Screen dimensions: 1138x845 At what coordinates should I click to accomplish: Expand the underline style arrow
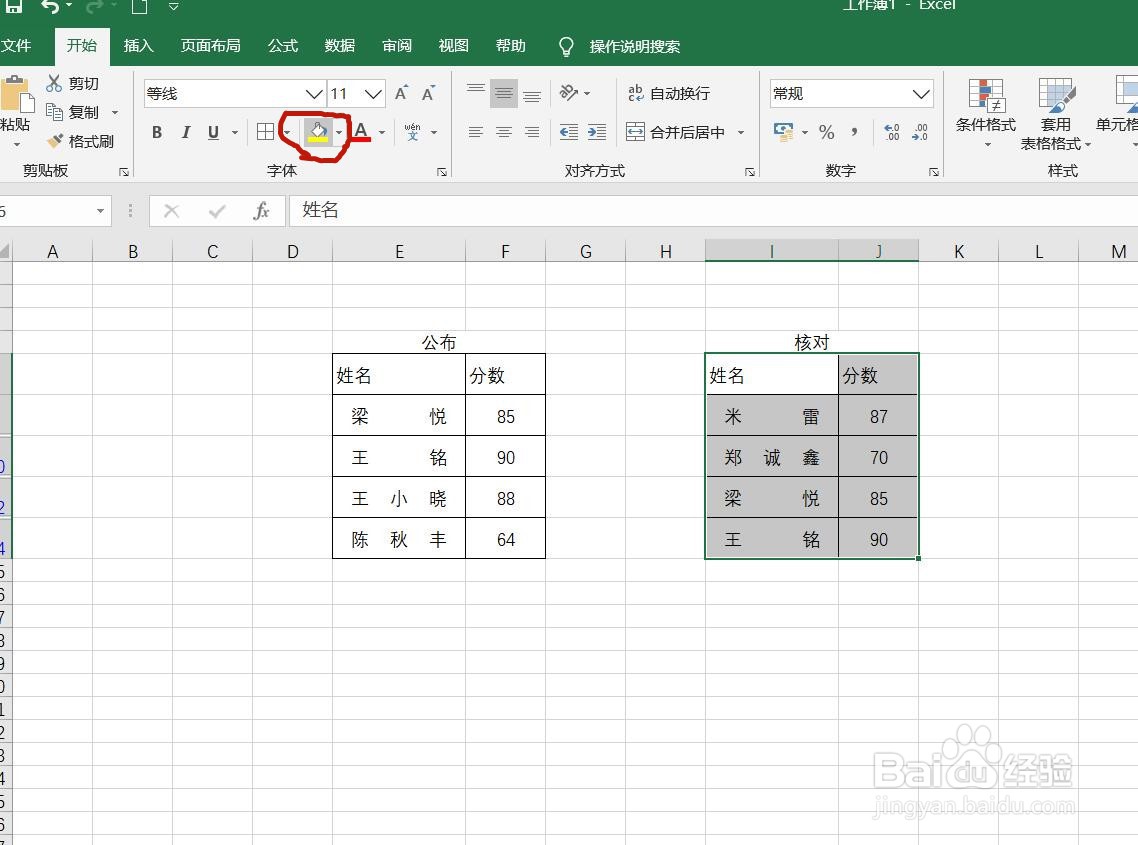coord(234,132)
